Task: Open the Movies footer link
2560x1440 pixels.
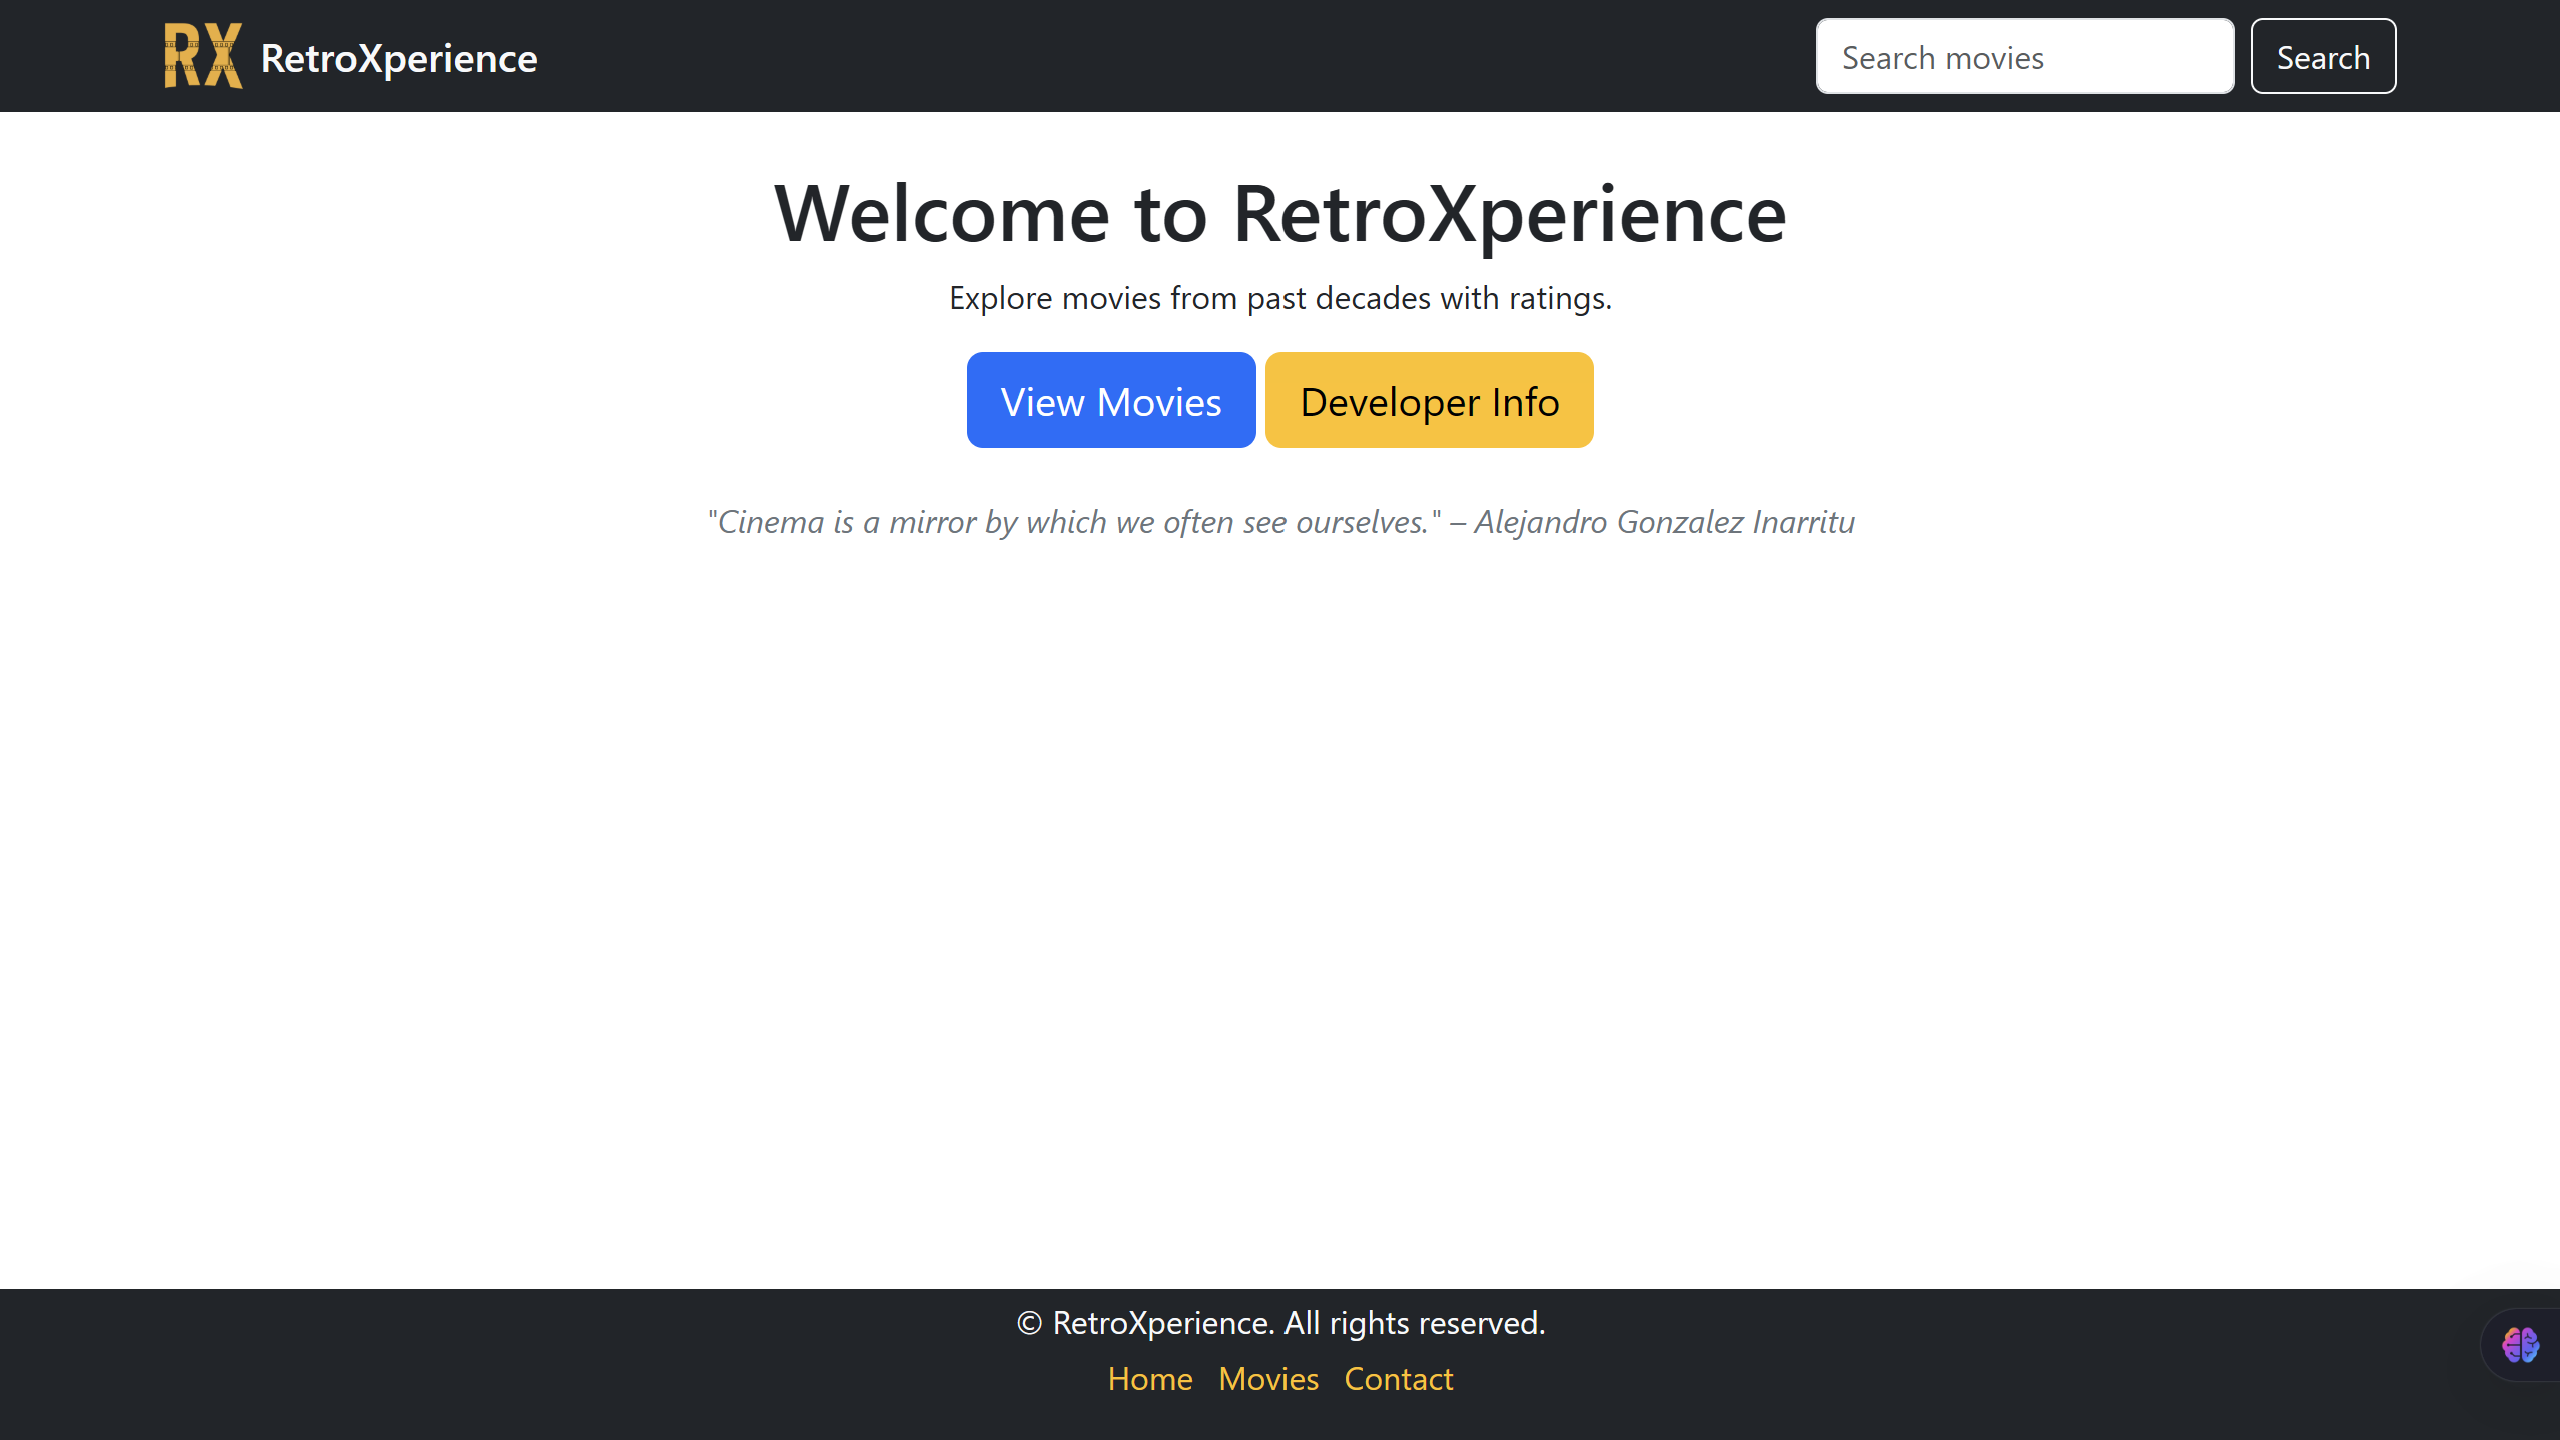Action: pos(1268,1379)
